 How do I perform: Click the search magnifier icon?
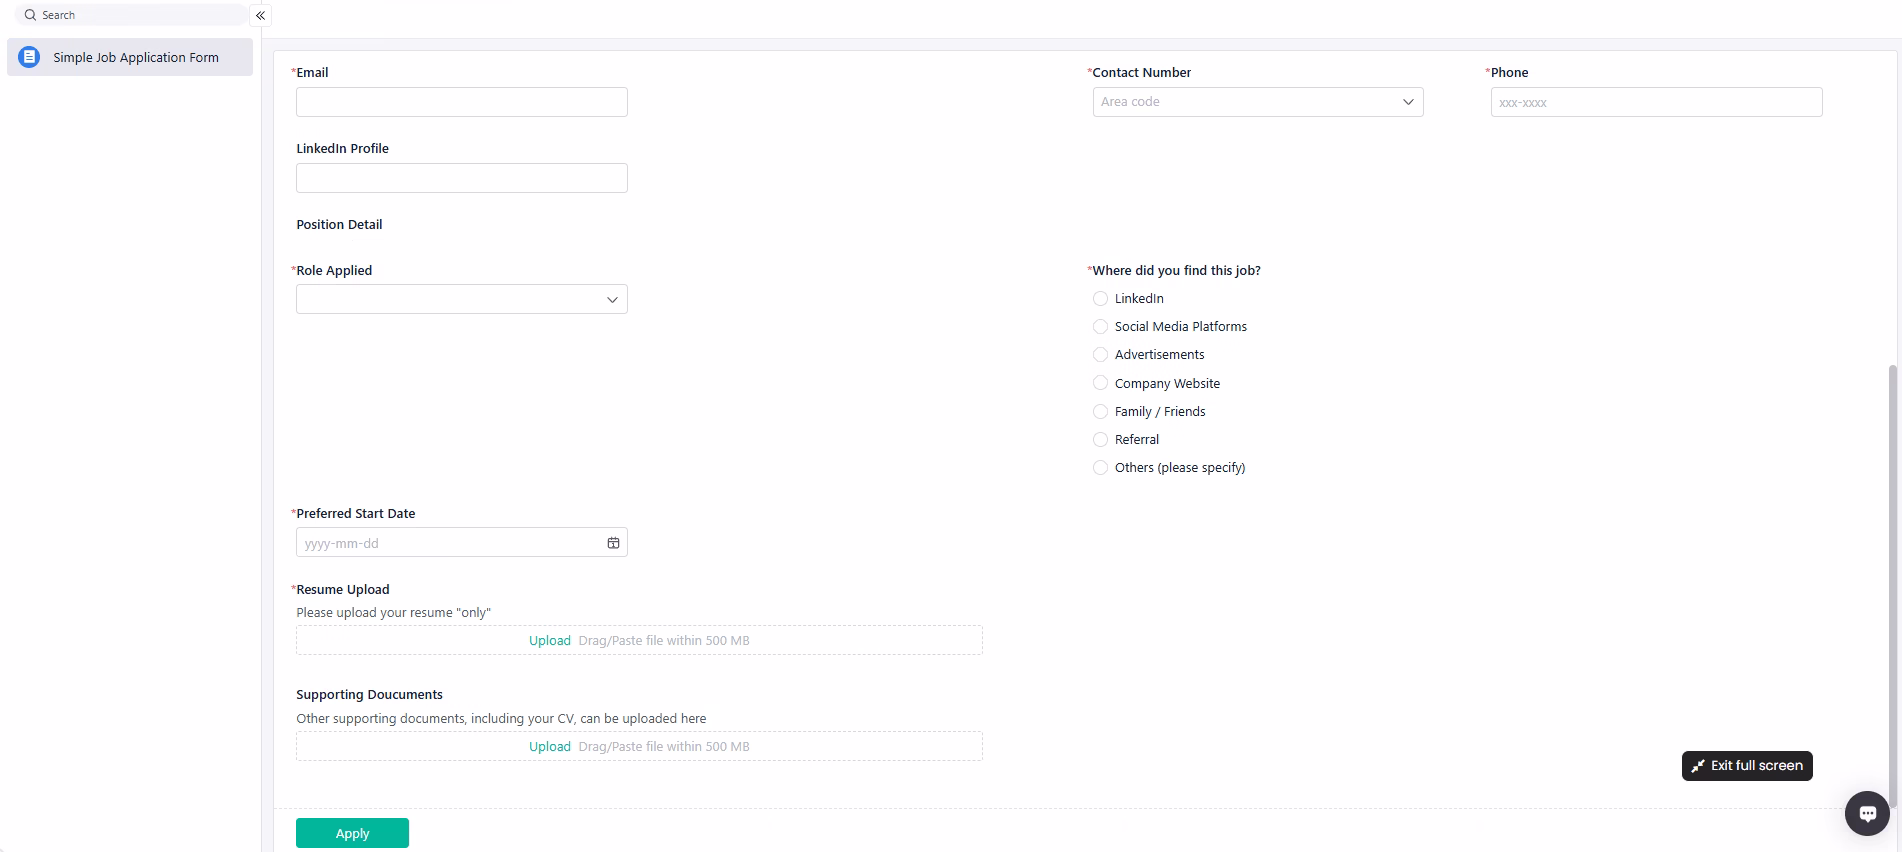coord(30,15)
